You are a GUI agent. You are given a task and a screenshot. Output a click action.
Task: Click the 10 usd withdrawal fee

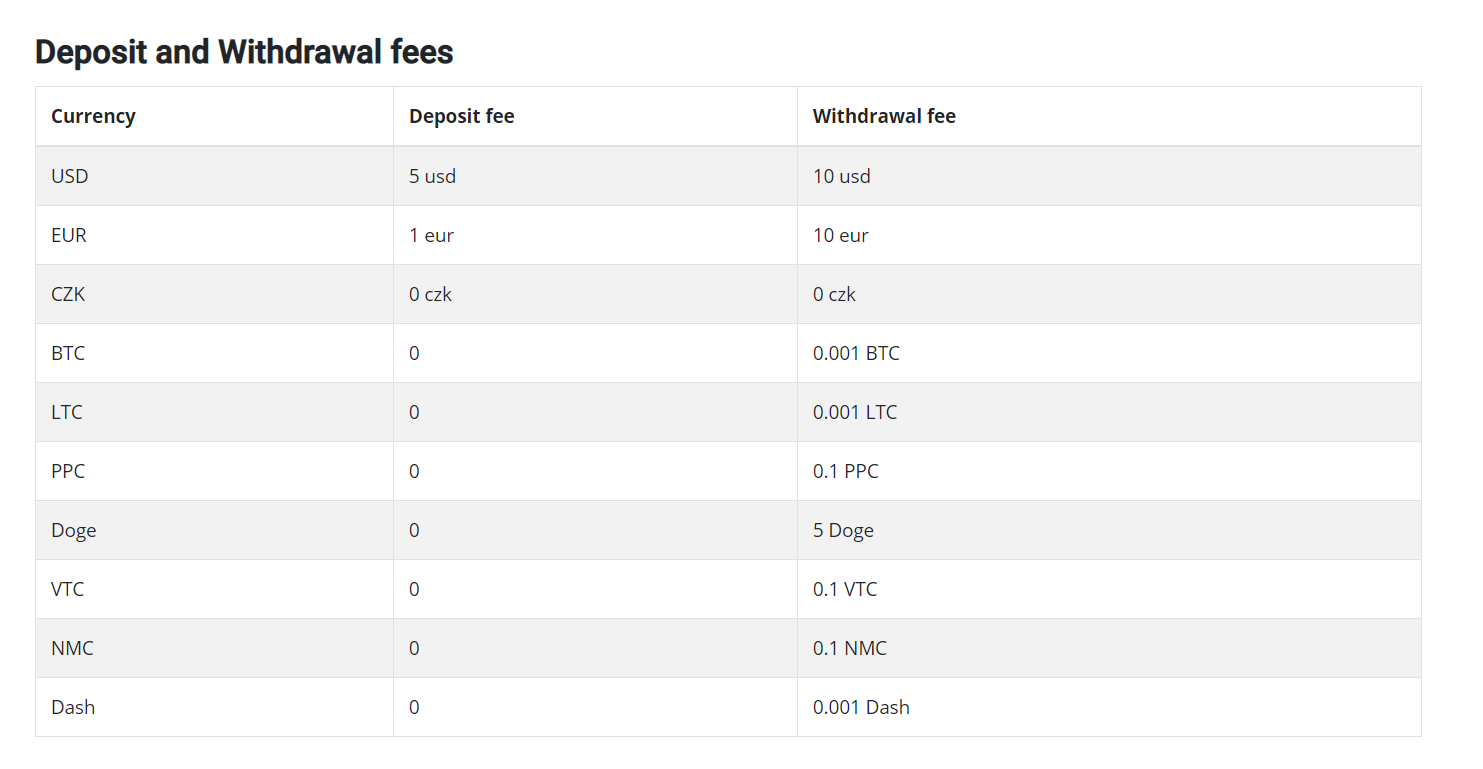(x=841, y=176)
